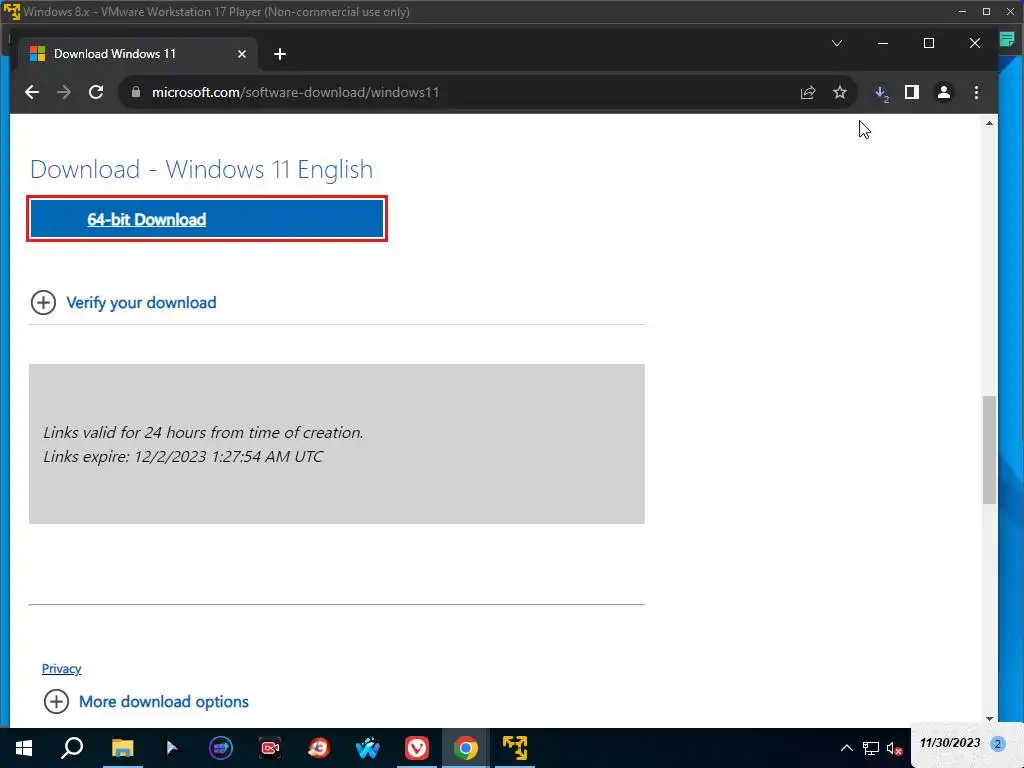Screen dimensions: 1024x768
Task: Expand More download options
Action: coord(56,701)
